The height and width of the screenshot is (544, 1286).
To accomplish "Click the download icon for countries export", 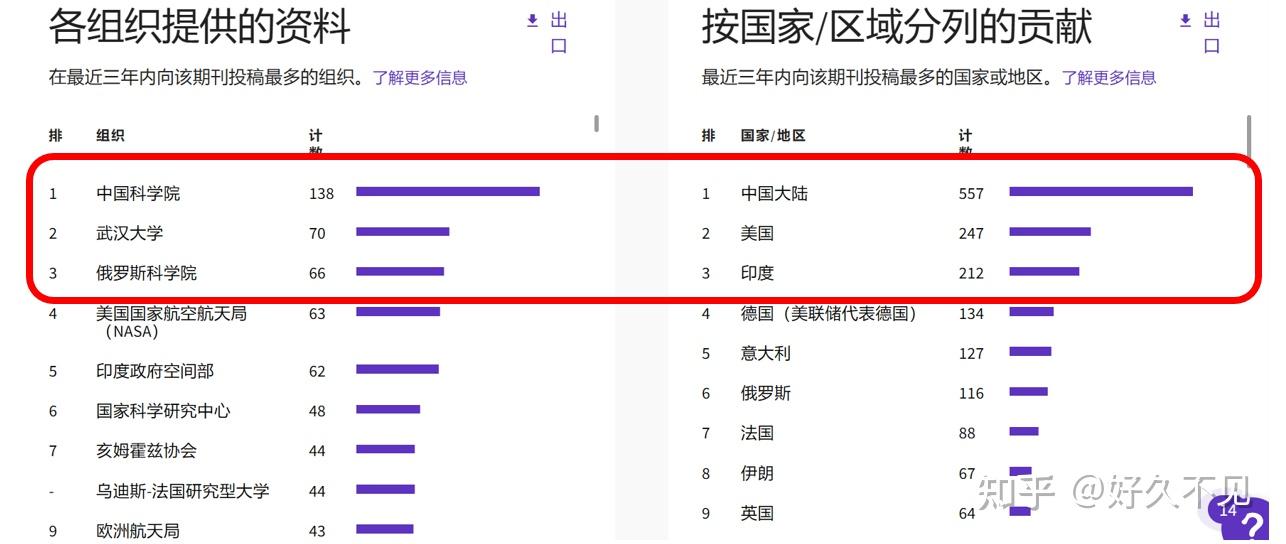I will (1186, 20).
